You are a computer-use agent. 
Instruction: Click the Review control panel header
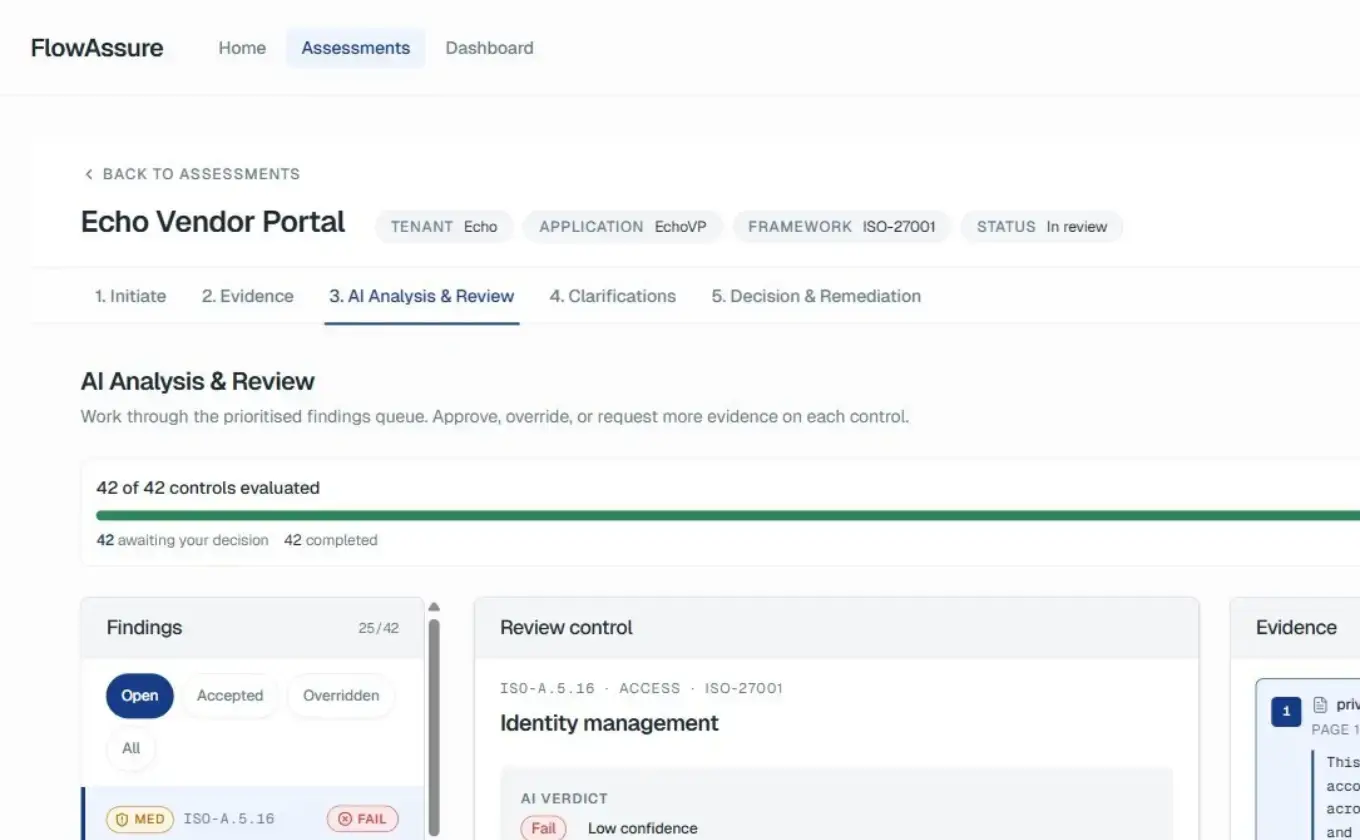pos(836,628)
